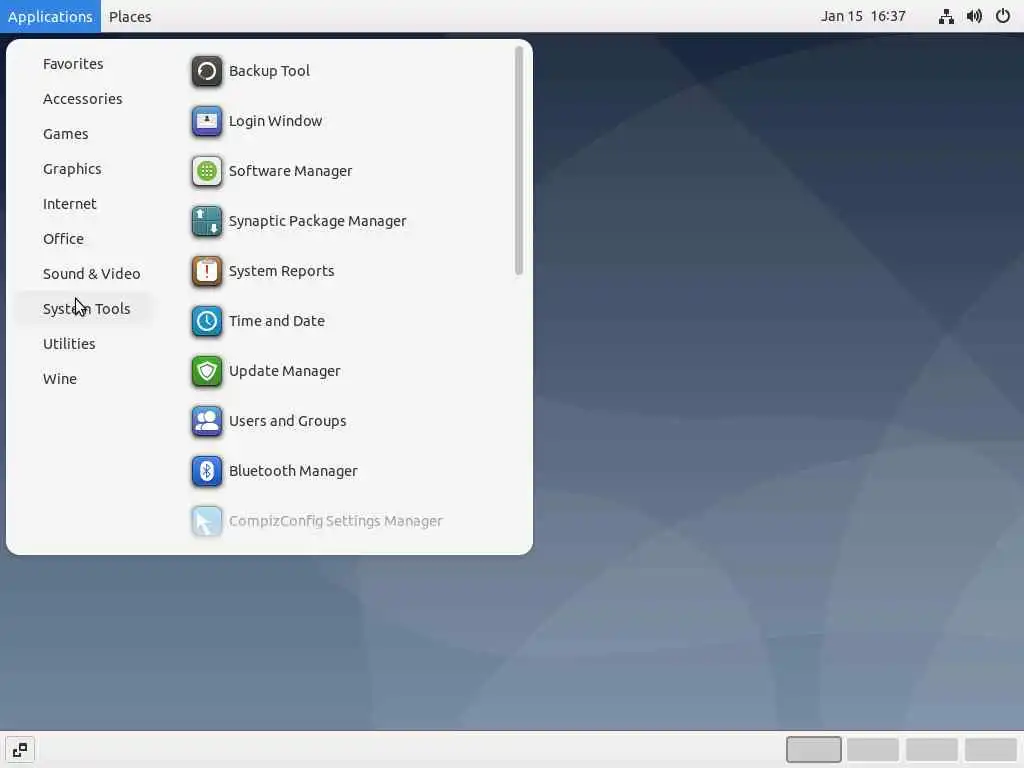
Task: Choose the Games category
Action: pyautogui.click(x=65, y=134)
